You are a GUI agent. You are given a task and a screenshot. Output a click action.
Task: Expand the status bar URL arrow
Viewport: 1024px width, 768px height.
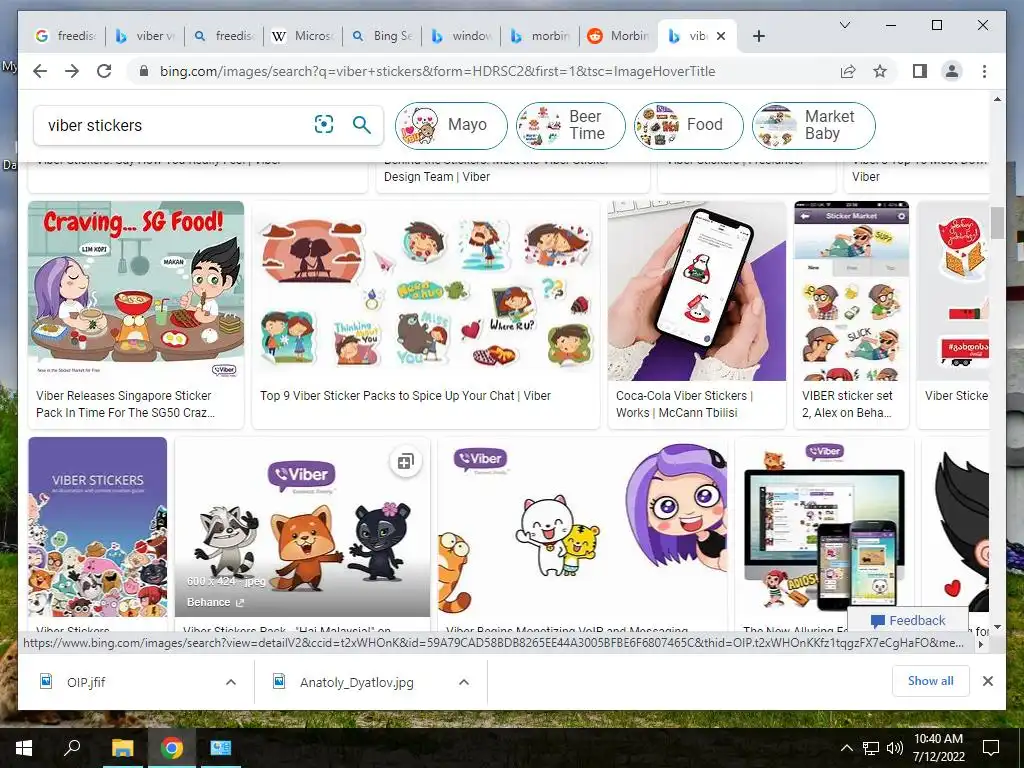pyautogui.click(x=980, y=644)
